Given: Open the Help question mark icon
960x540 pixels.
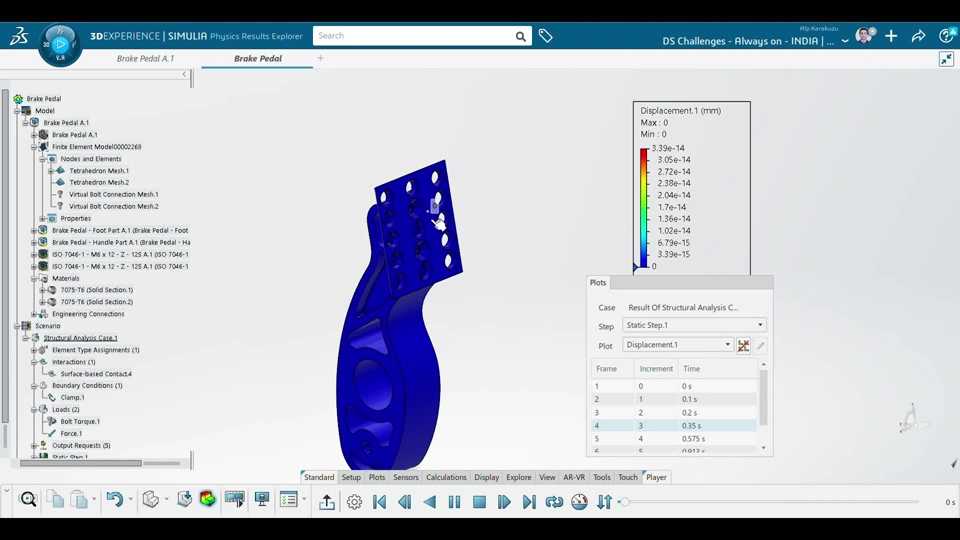Looking at the screenshot, I should tap(946, 36).
